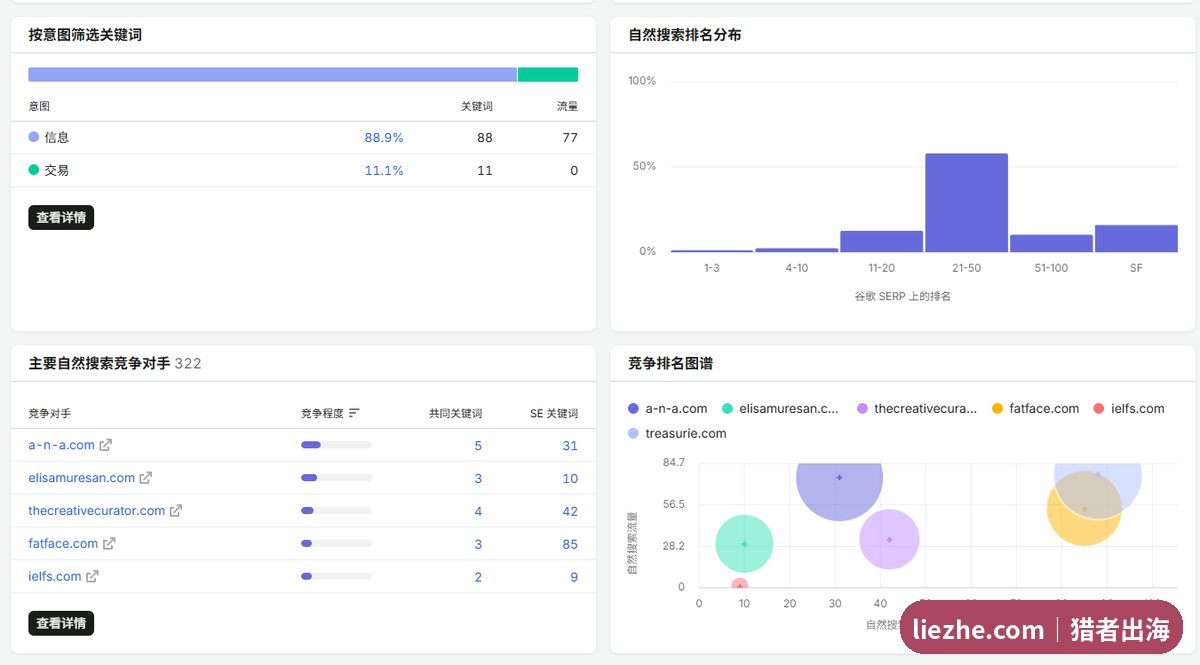The image size is (1200, 665).
Task: Click competition level bar for a-n-a.com
Action: [x=336, y=445]
